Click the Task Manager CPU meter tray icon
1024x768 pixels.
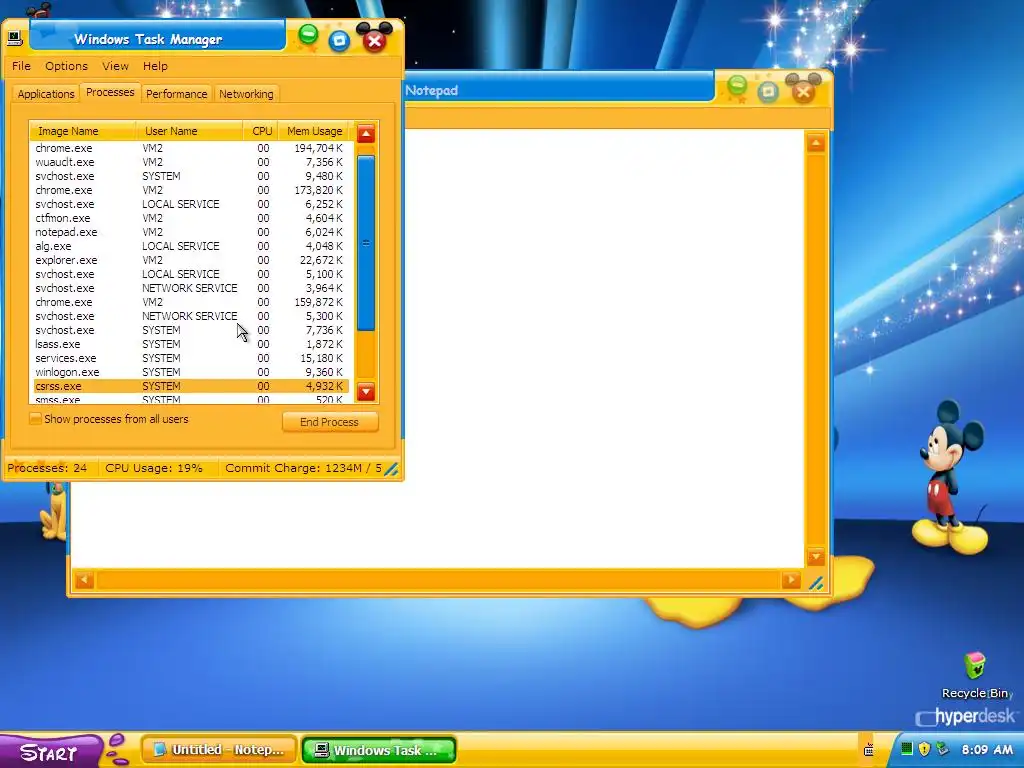906,749
